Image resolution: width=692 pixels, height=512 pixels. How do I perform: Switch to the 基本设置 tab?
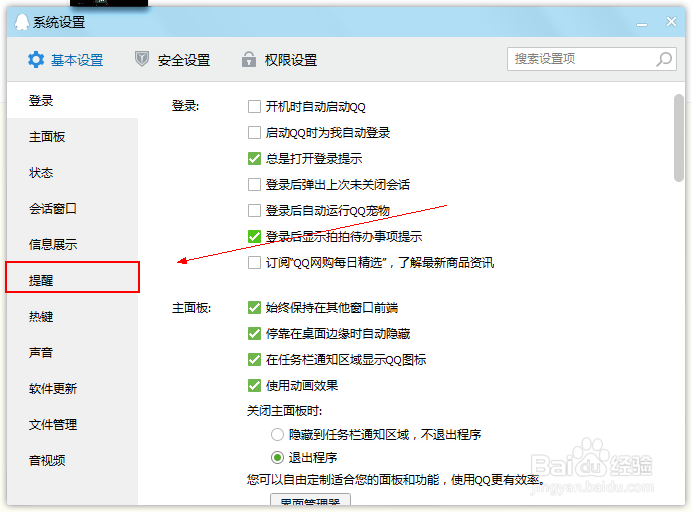(65, 60)
